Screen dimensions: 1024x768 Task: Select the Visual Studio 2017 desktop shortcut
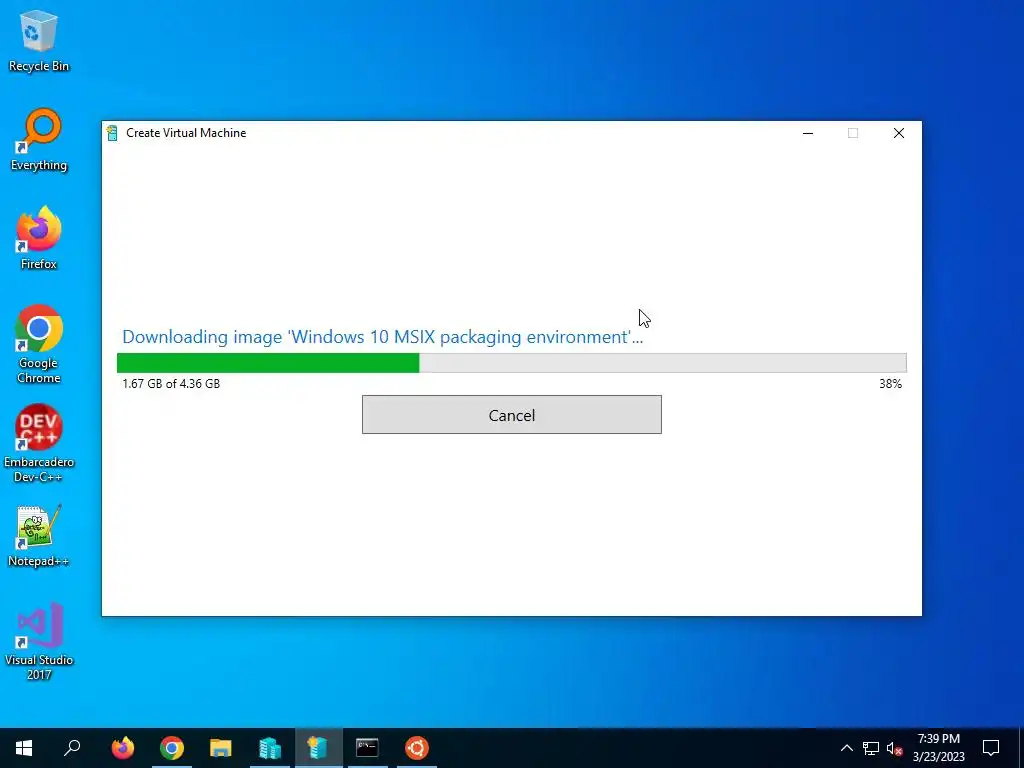coord(39,641)
